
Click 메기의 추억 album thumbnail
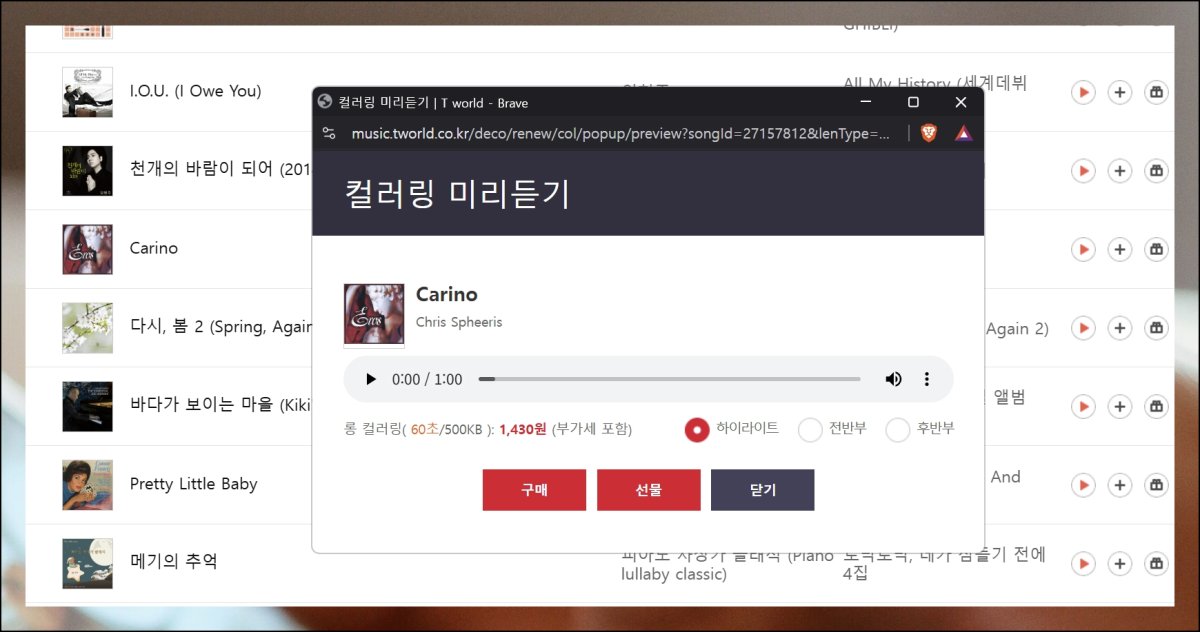(x=87, y=563)
